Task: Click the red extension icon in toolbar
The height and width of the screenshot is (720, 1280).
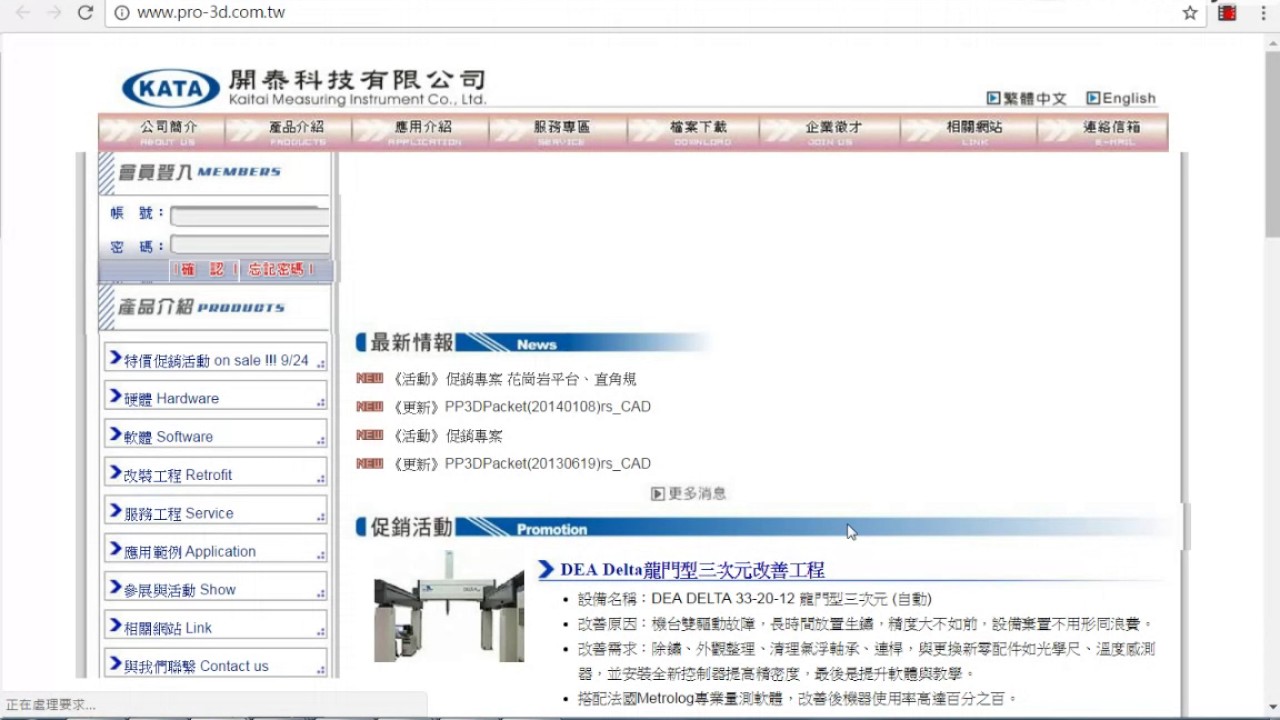Action: click(x=1227, y=13)
